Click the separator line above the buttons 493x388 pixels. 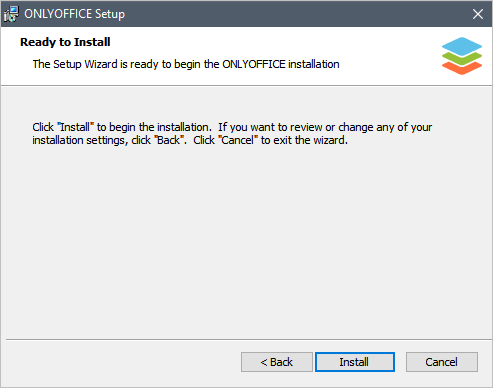[249, 340]
